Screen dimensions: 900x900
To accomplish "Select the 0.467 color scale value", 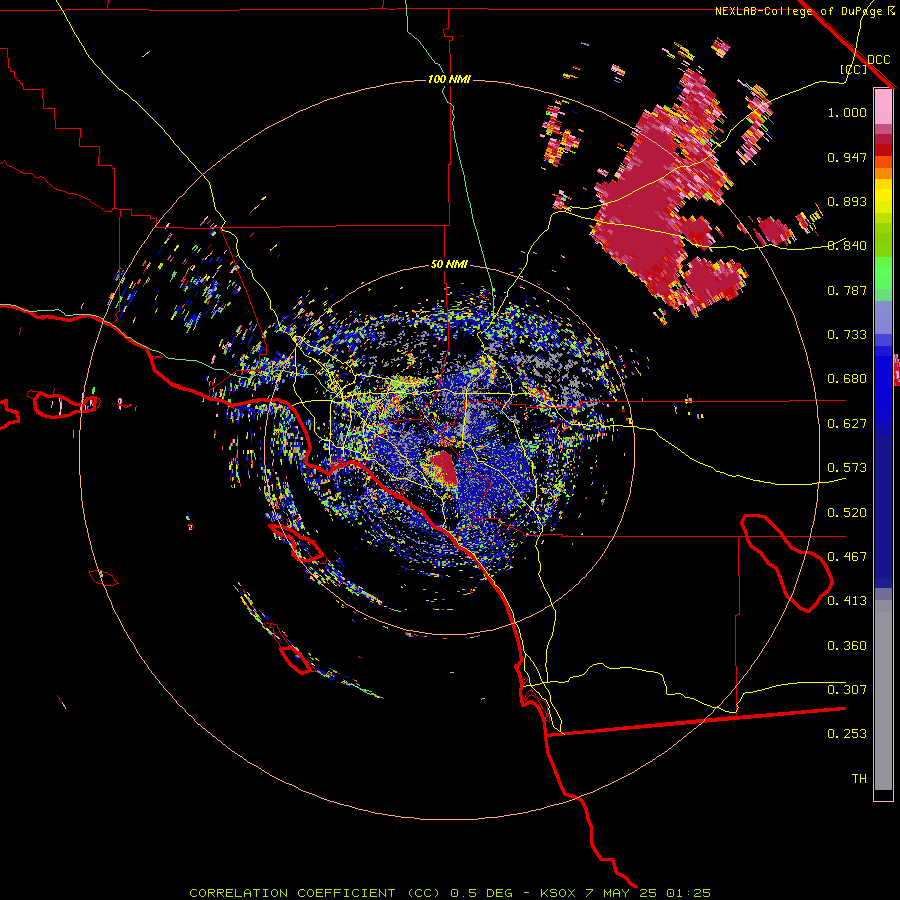I will pos(847,557).
